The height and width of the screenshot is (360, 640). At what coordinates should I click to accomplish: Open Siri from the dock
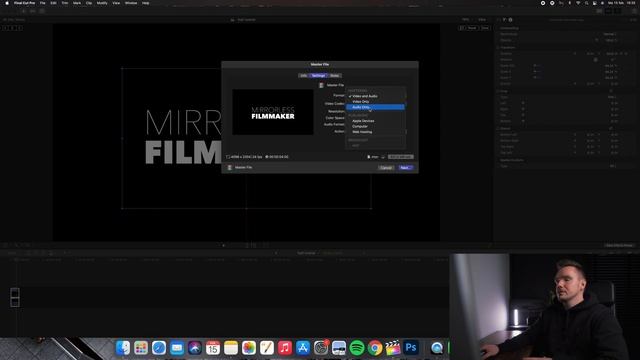point(195,348)
